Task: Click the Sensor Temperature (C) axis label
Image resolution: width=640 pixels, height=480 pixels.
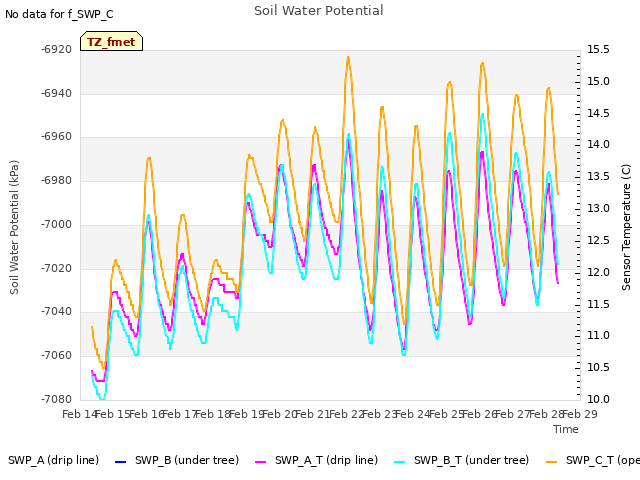Action: pos(626,227)
